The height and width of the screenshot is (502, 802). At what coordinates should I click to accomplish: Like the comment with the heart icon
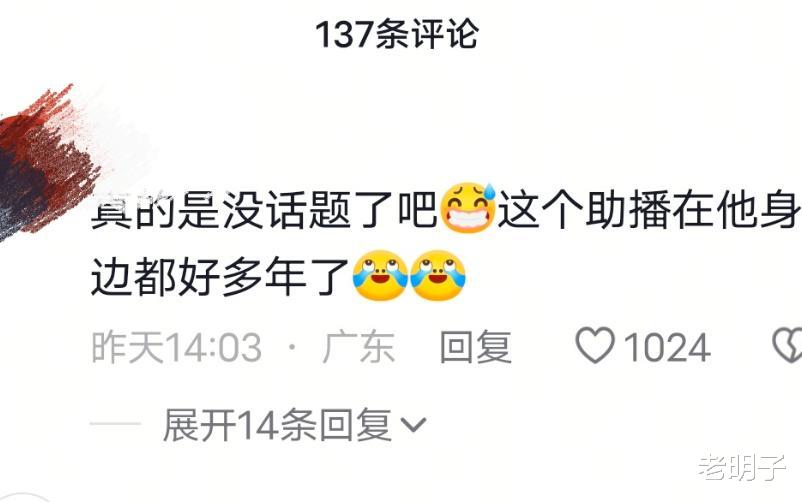point(594,346)
